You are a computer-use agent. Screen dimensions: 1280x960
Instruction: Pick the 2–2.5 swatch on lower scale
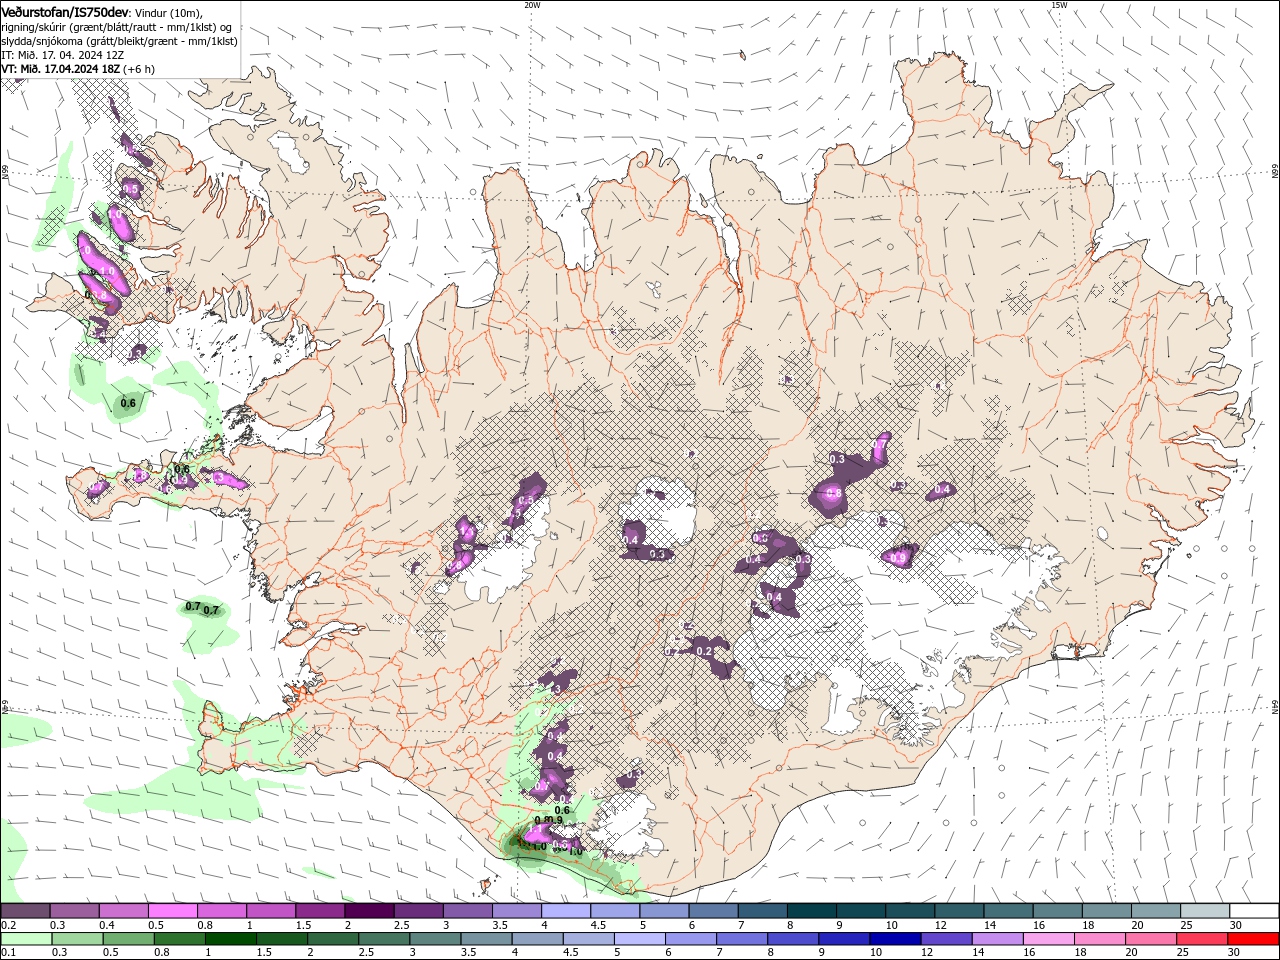pyautogui.click(x=331, y=939)
